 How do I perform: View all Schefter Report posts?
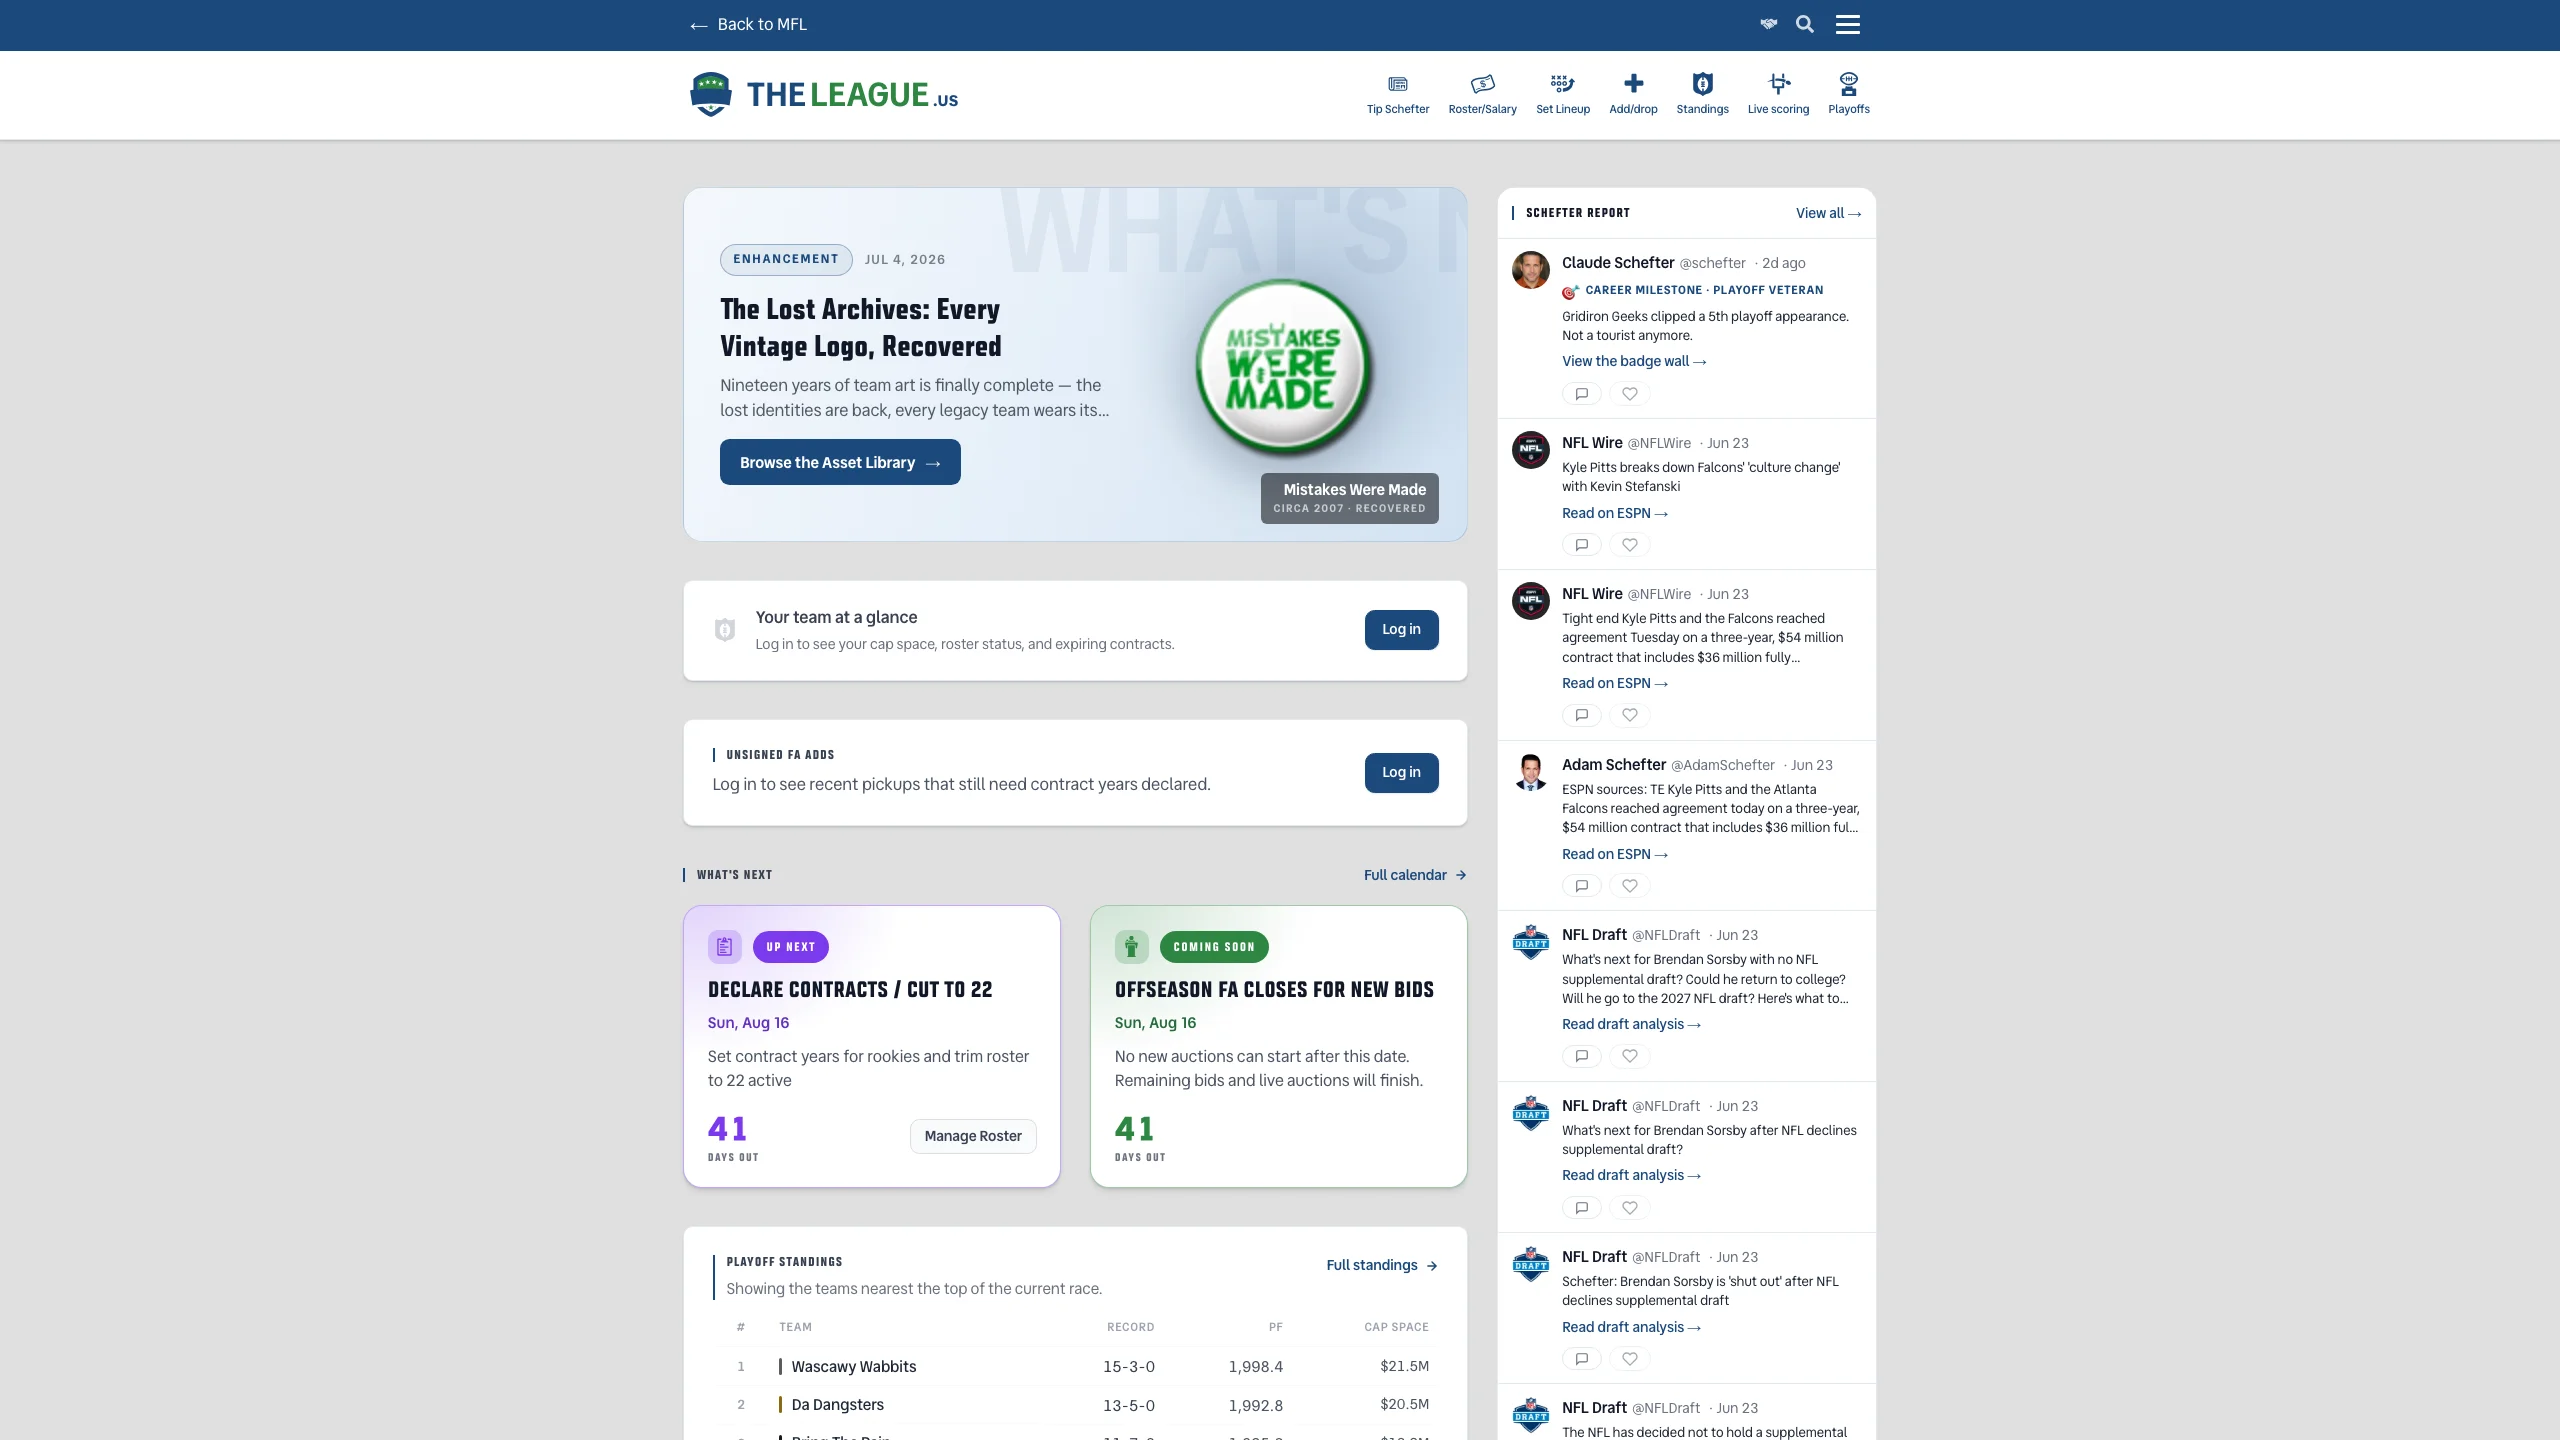[x=1828, y=213]
